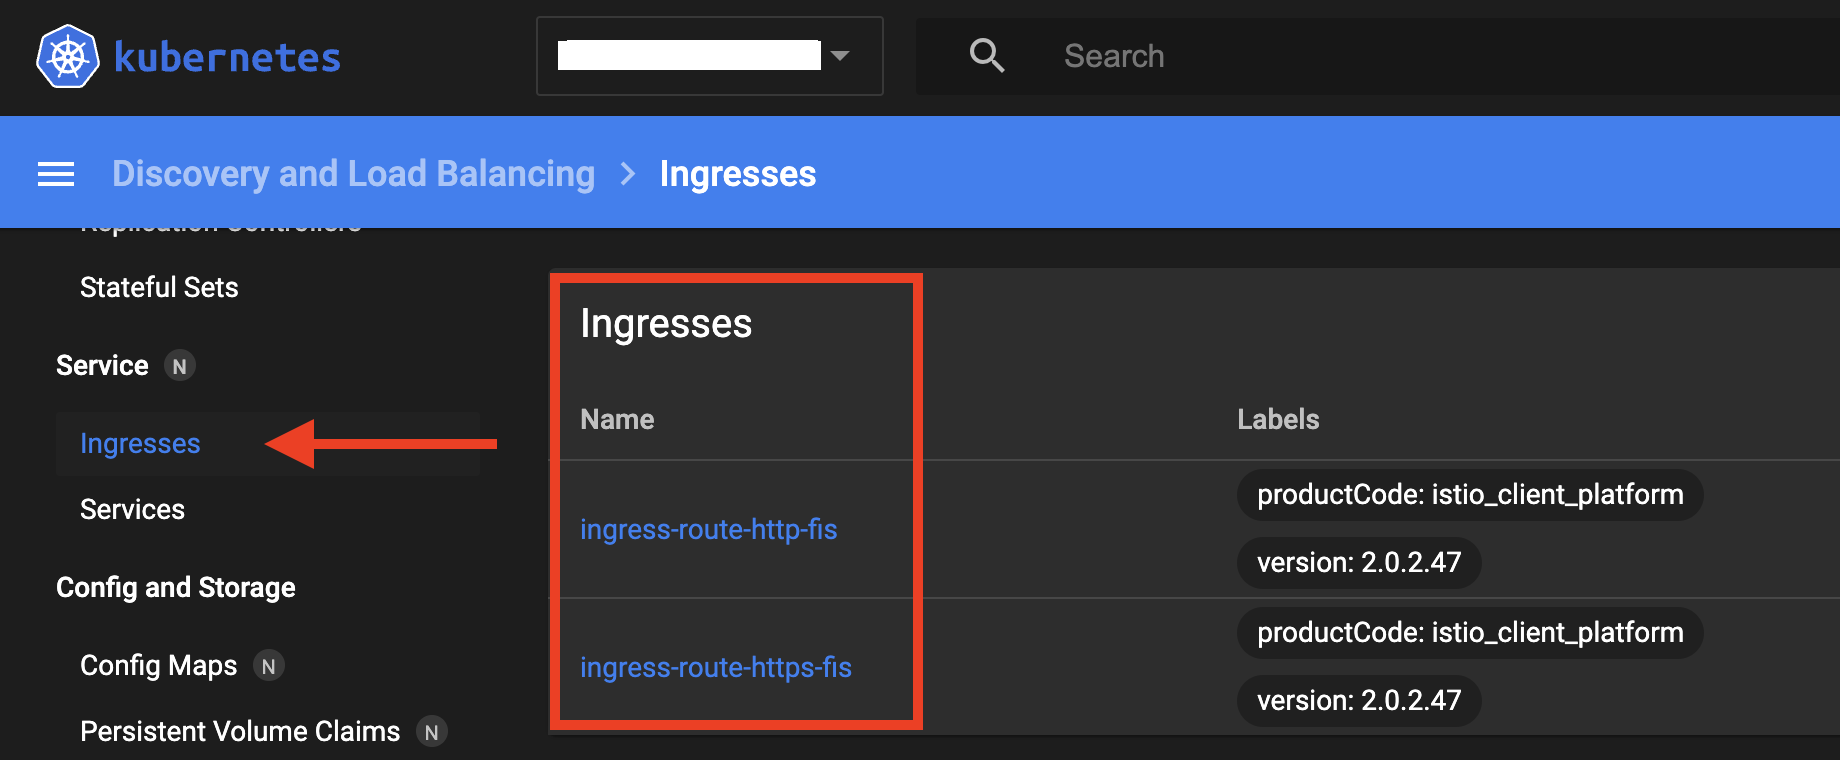Viewport: 1840px width, 760px height.
Task: Click the namespace selector field
Action: [710, 56]
